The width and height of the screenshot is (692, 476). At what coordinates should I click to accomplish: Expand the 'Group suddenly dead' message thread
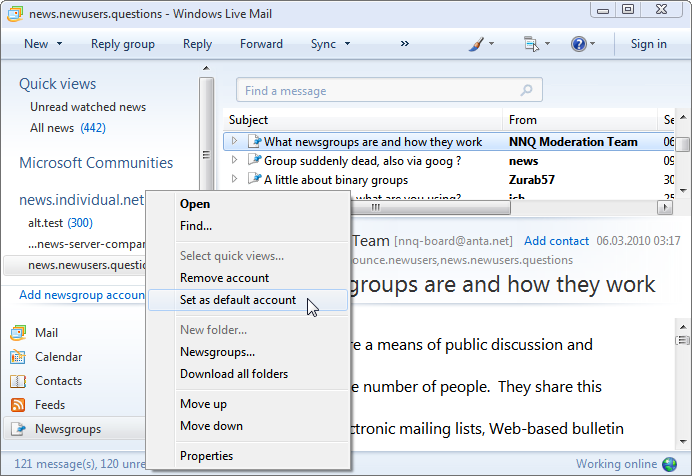pos(234,160)
